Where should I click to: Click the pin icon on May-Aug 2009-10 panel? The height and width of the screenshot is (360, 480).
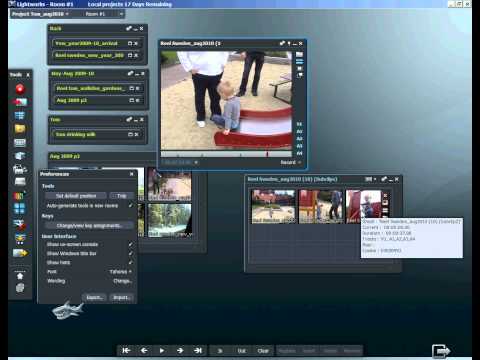click(130, 73)
